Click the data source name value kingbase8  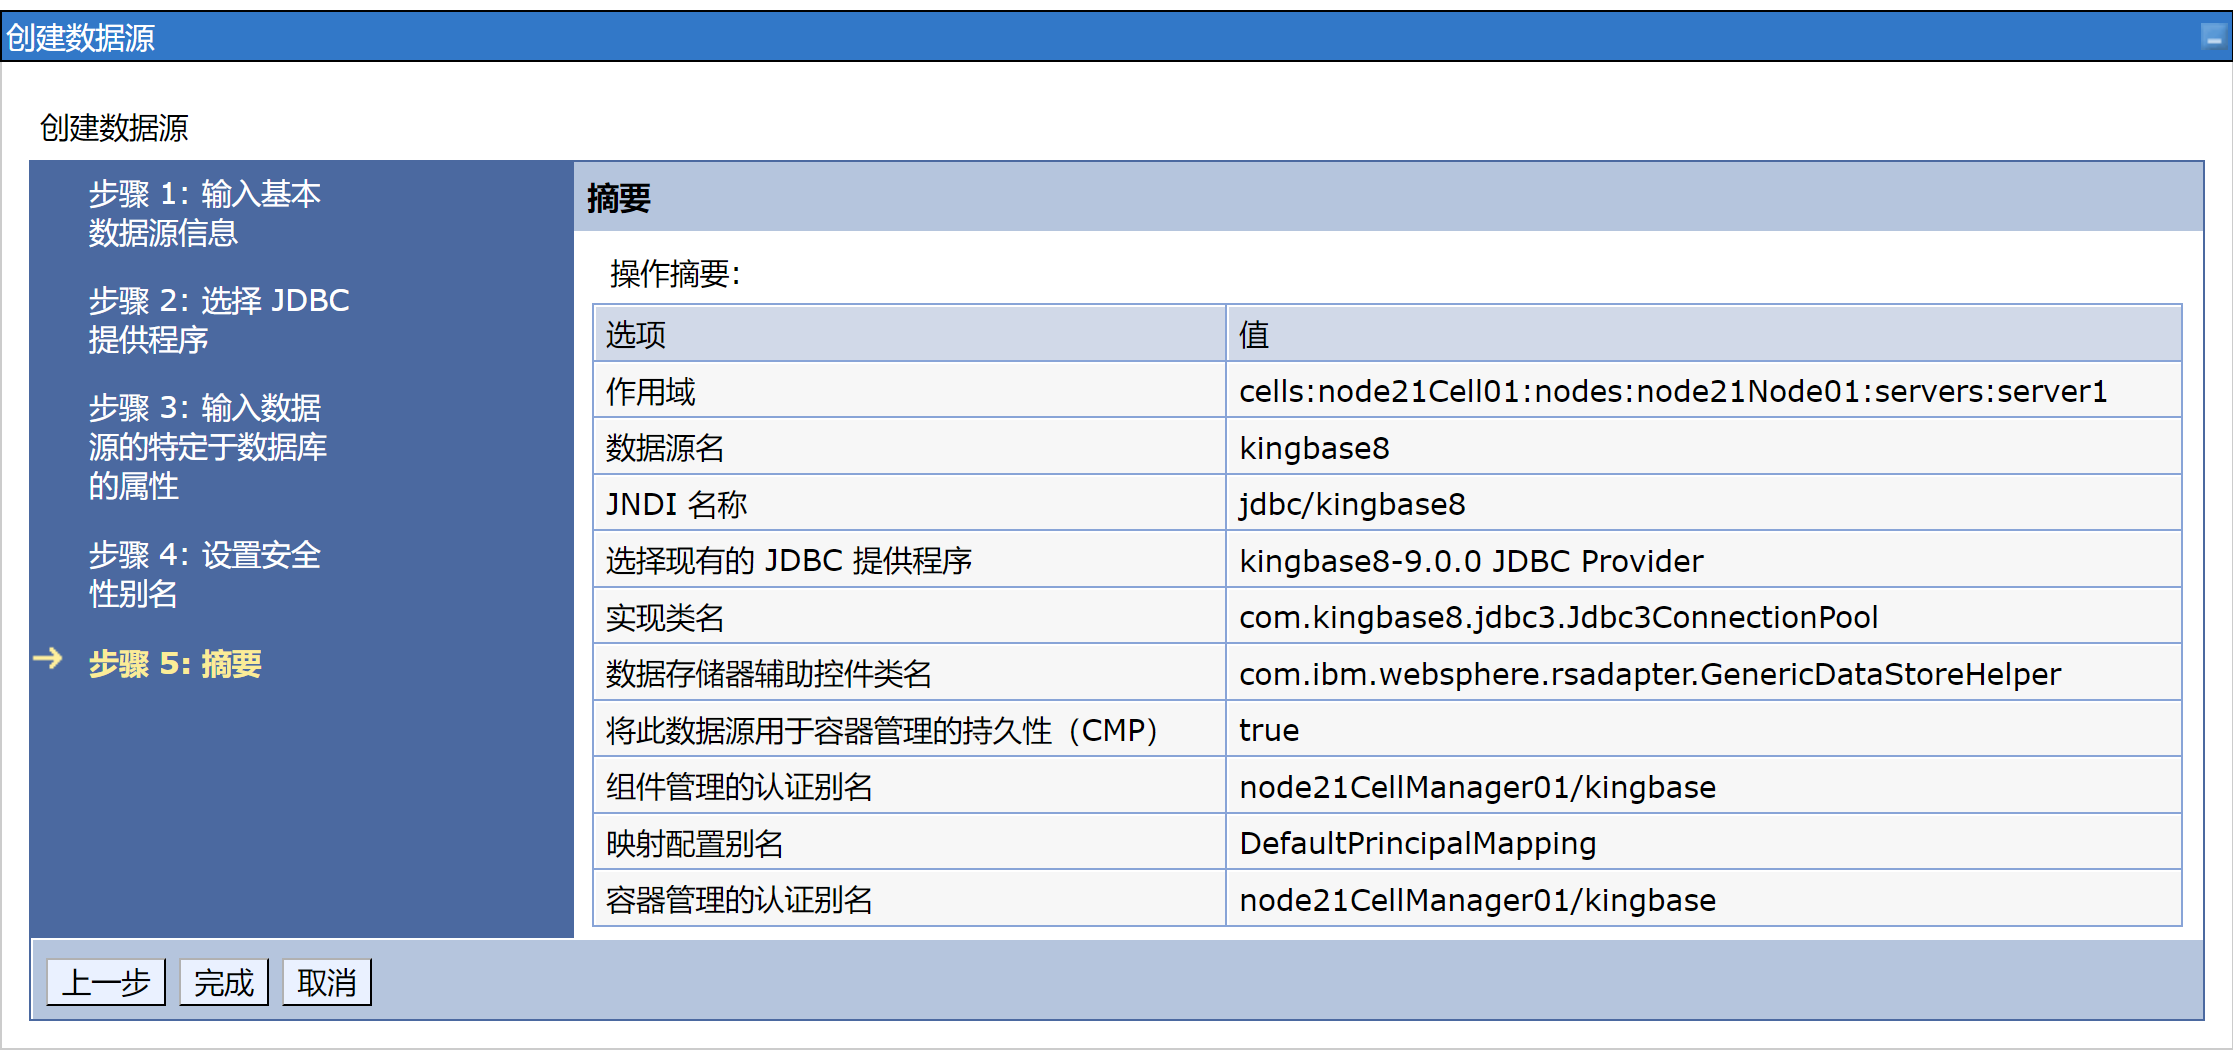[1314, 448]
